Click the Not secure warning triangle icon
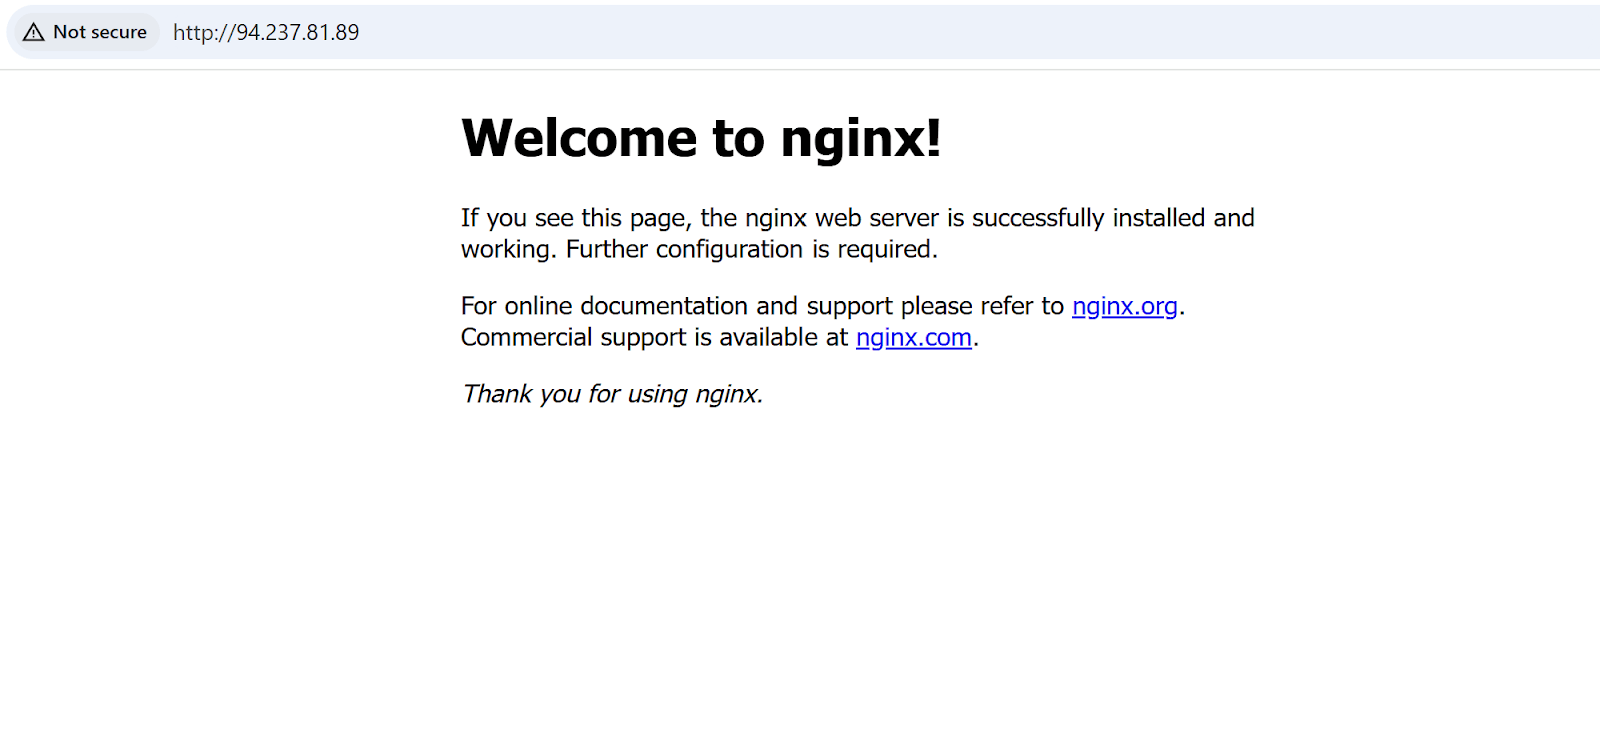 [x=34, y=32]
